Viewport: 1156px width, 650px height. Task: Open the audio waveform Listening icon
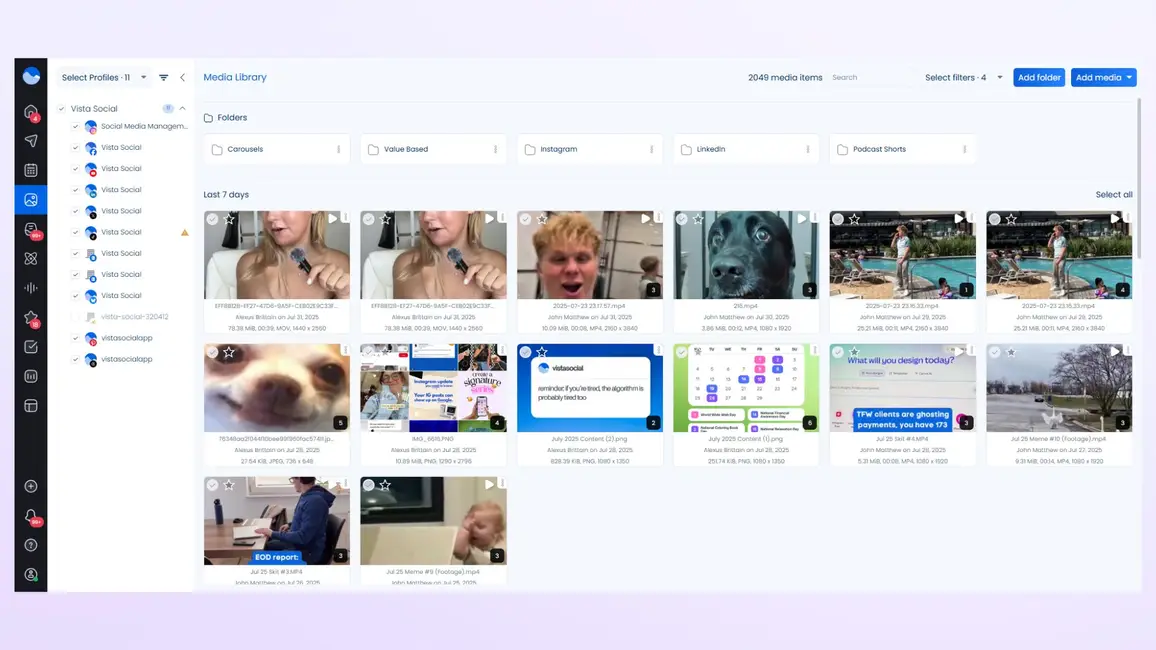pyautogui.click(x=31, y=288)
